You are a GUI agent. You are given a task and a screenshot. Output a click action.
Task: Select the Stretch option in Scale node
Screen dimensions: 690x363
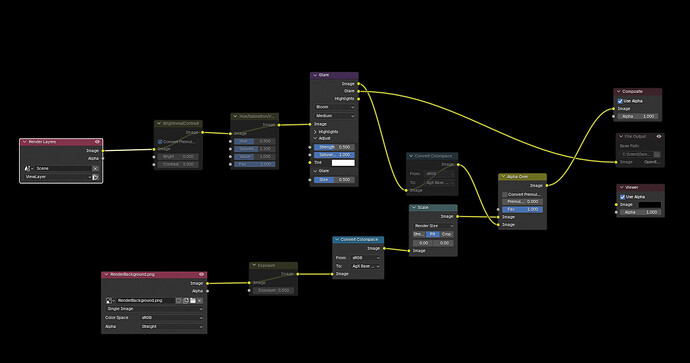click(x=418, y=235)
